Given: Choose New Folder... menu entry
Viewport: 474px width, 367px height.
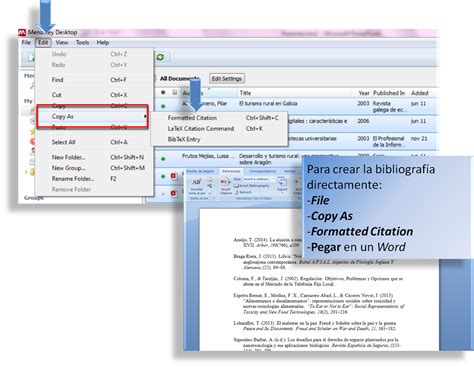Looking at the screenshot, I should 94,157.
